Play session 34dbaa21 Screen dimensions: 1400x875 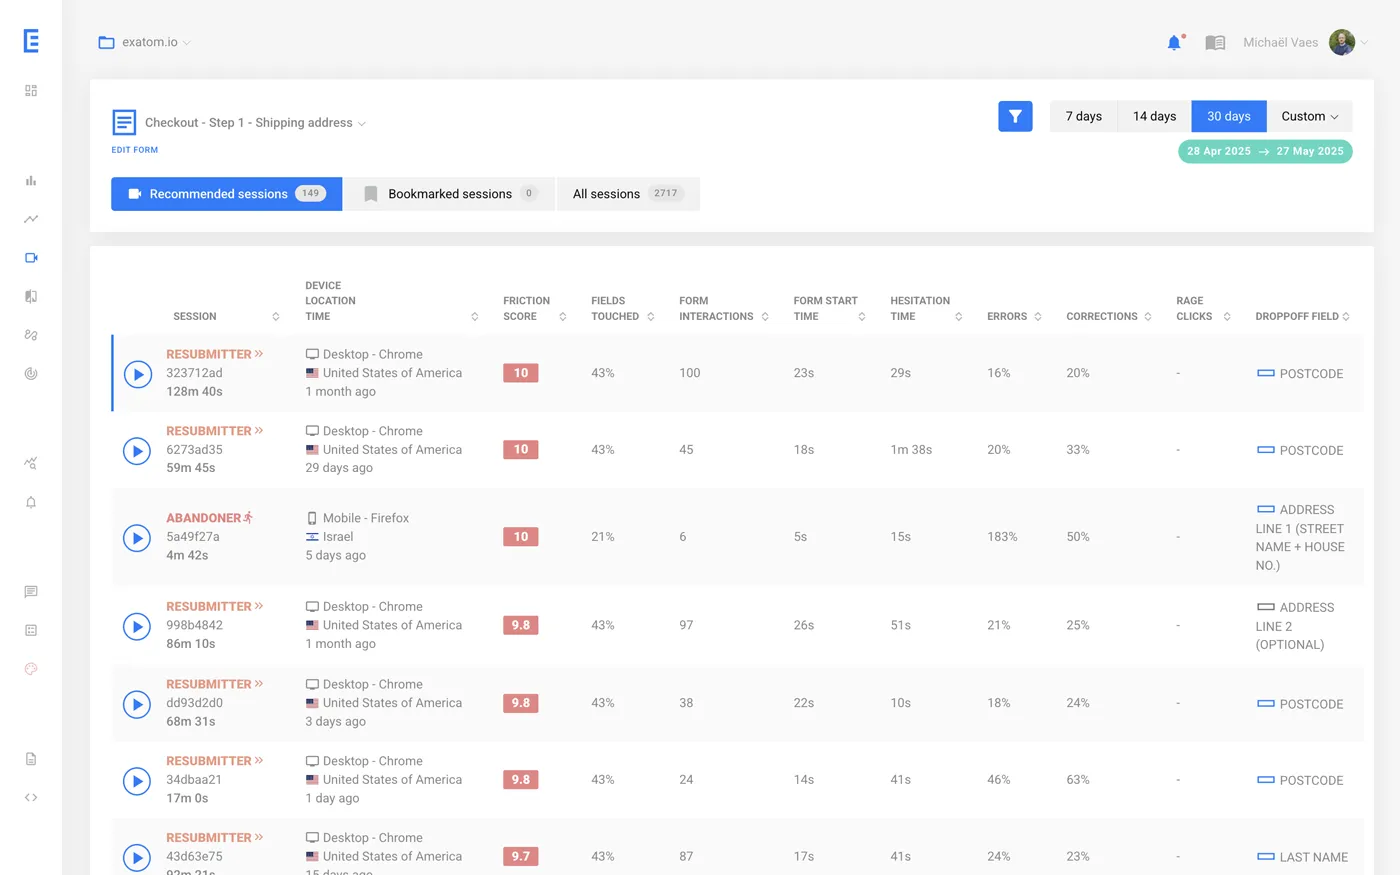[137, 780]
